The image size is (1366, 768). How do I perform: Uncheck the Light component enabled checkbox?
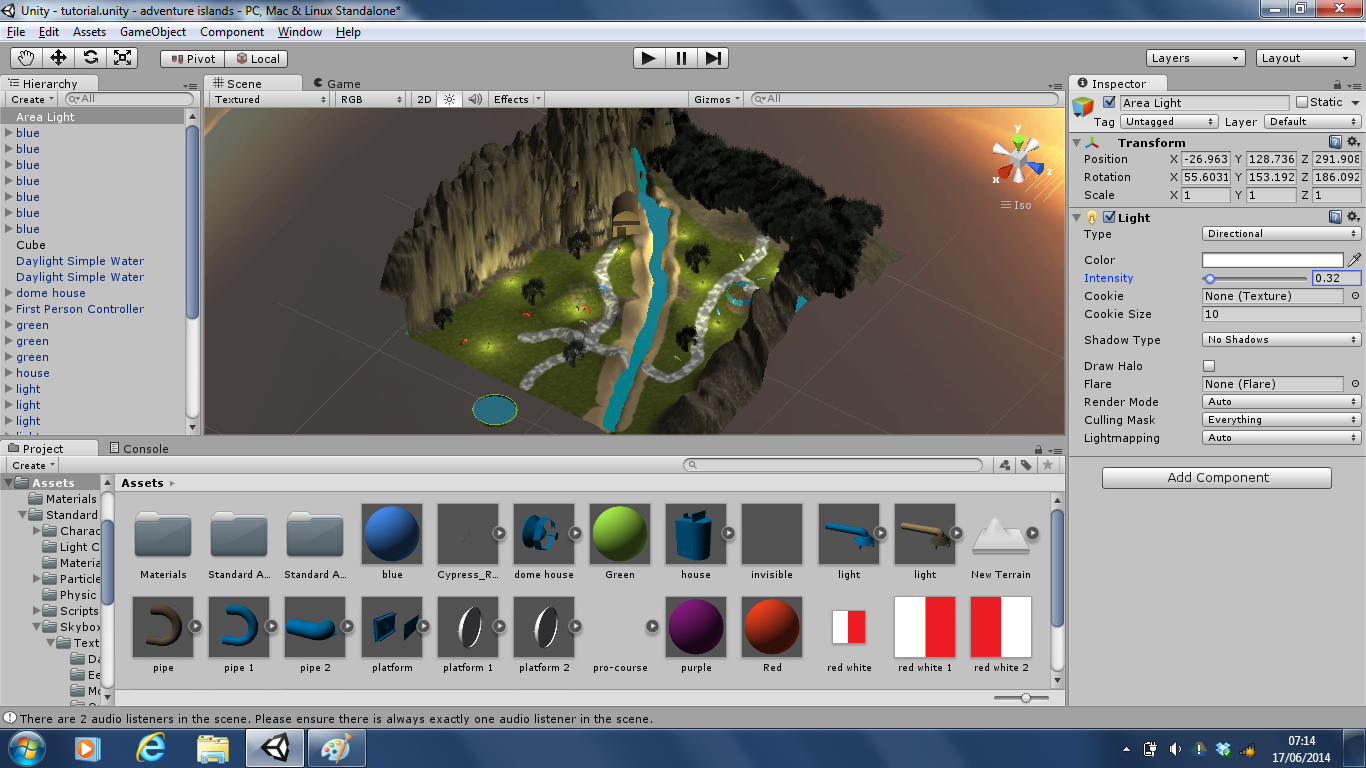[x=1109, y=217]
